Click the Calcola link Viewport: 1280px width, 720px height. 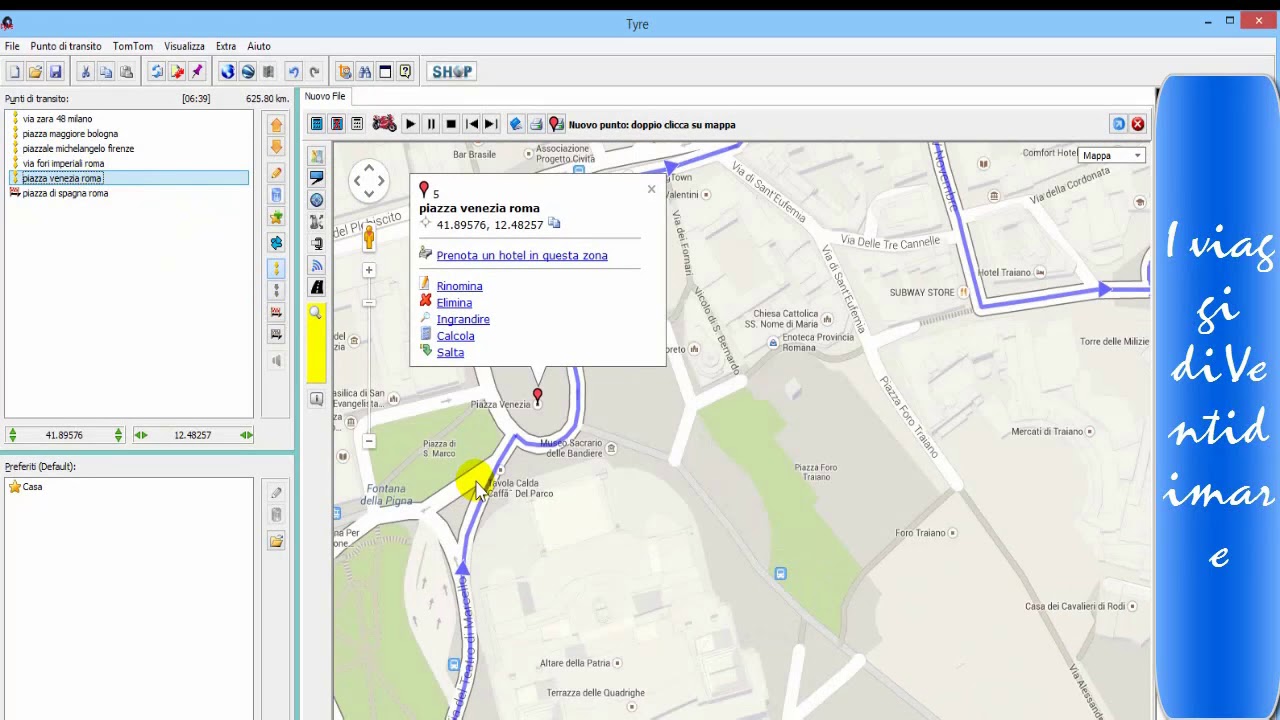click(x=455, y=336)
